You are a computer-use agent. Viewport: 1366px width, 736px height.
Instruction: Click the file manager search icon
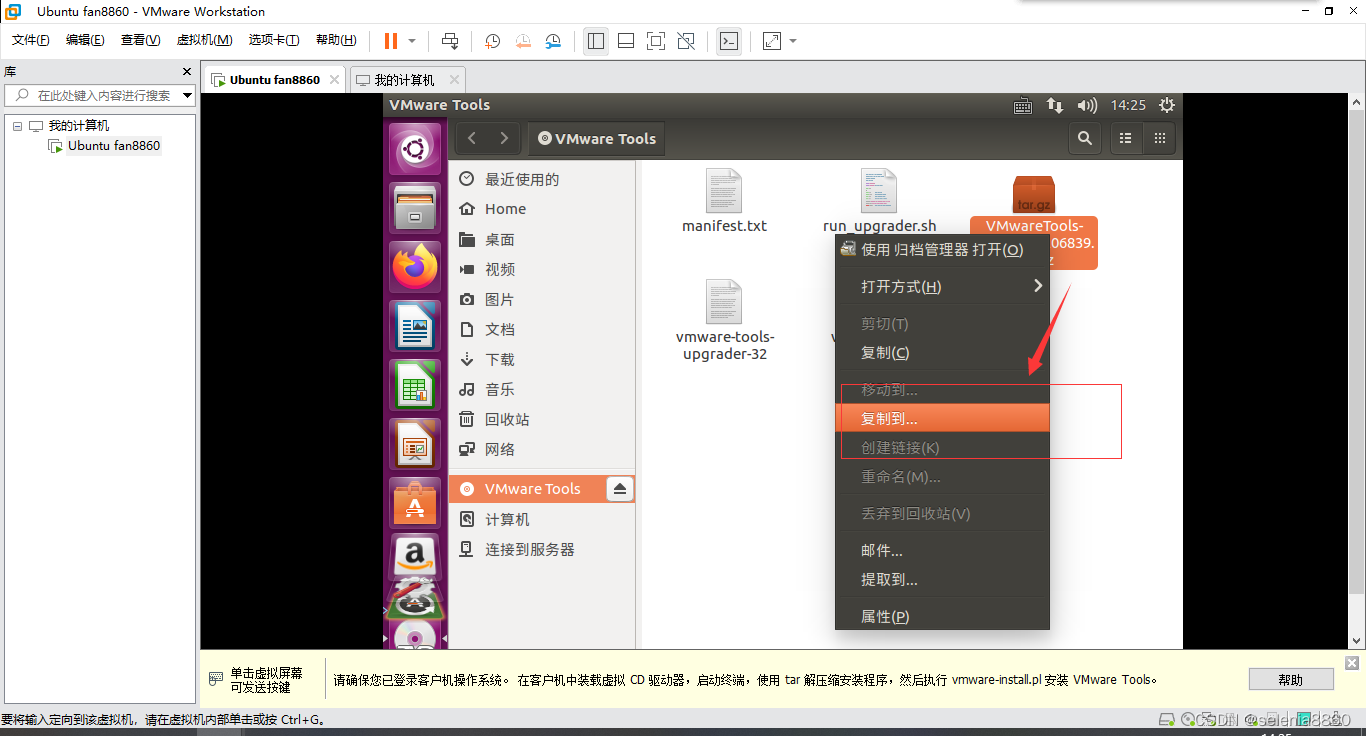click(x=1085, y=139)
